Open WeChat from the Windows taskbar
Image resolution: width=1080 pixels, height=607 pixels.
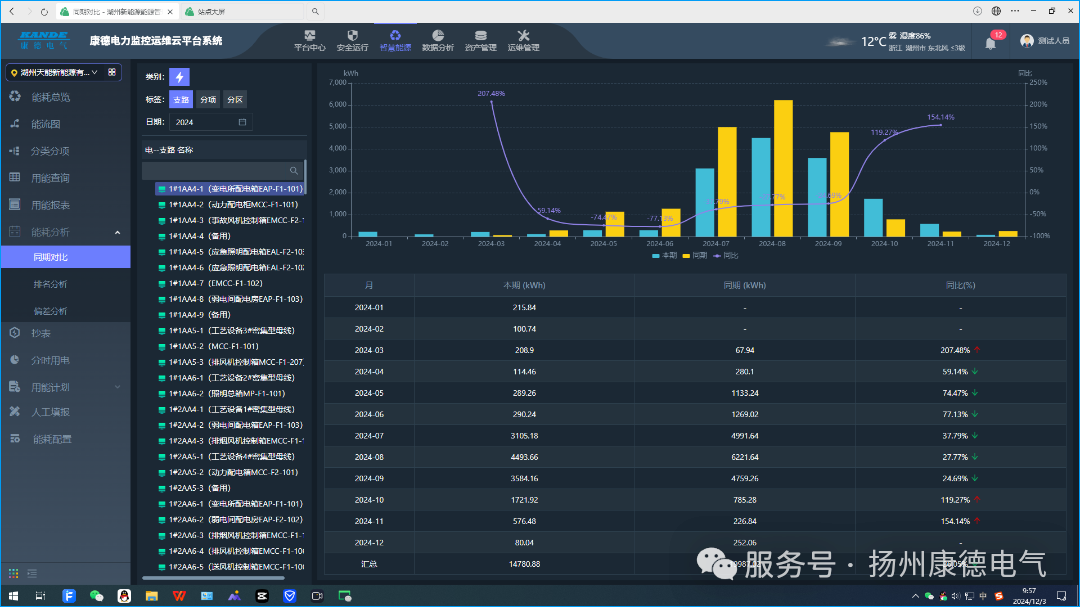pos(97,596)
